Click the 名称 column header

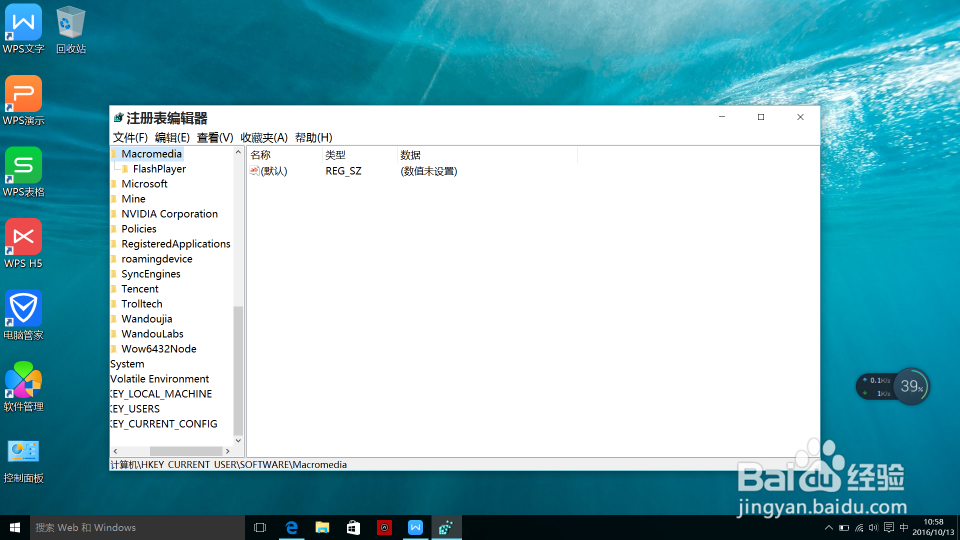pos(284,155)
